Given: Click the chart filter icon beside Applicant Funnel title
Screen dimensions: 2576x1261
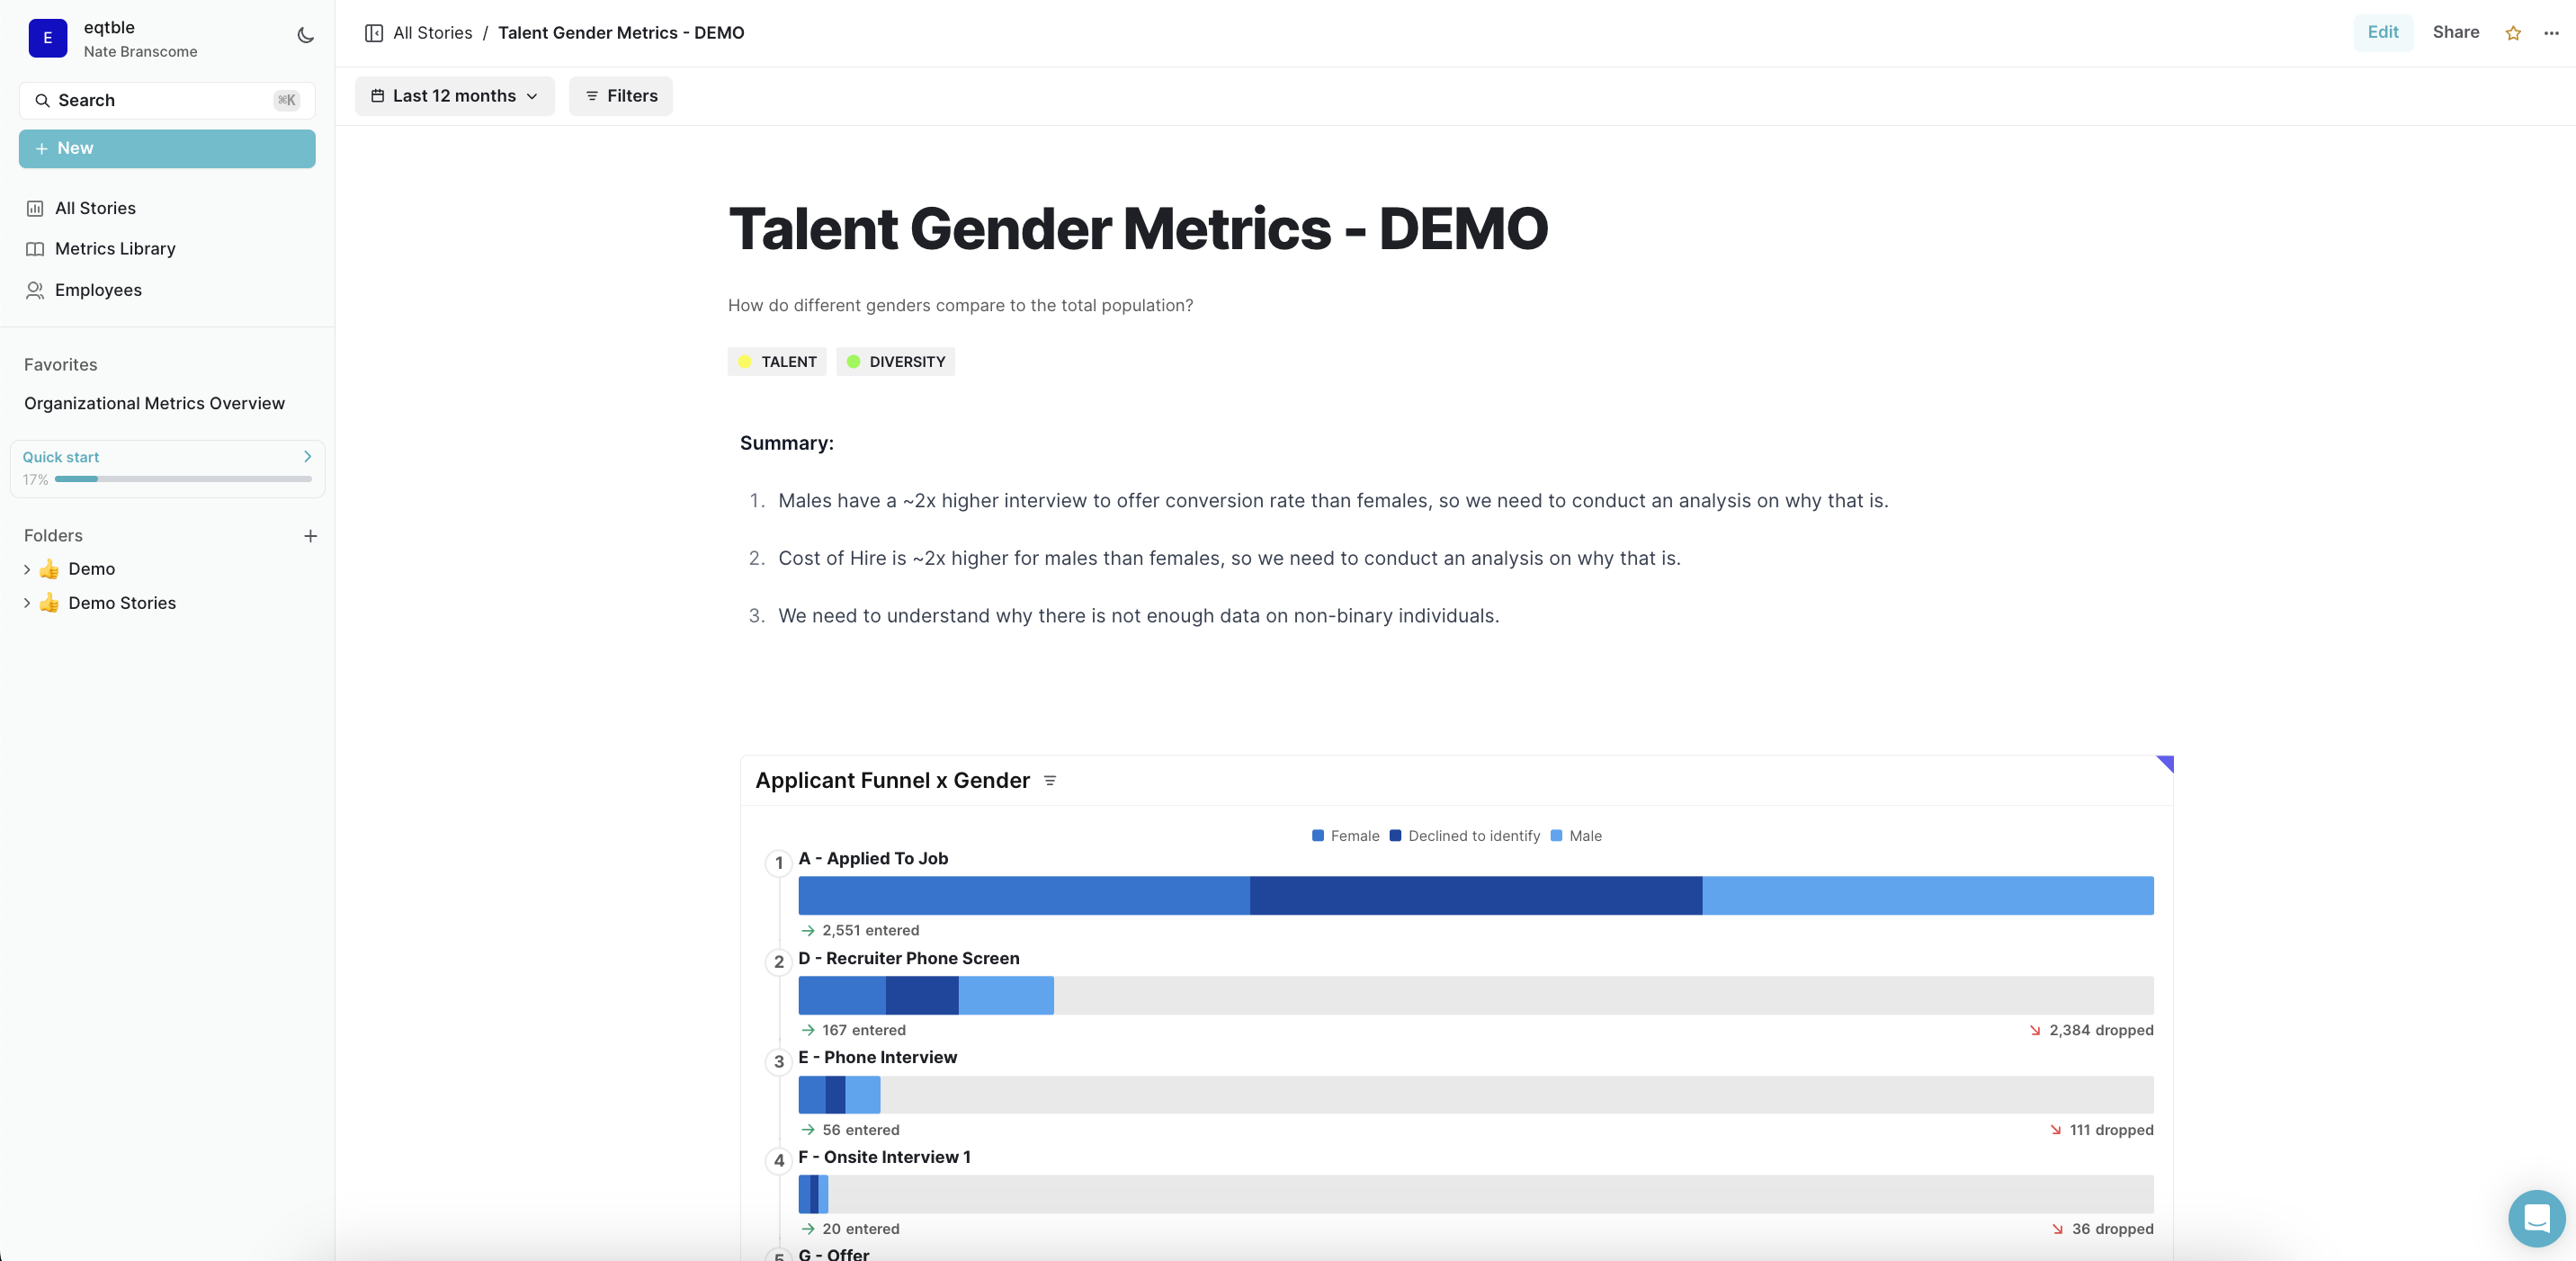Looking at the screenshot, I should pos(1050,781).
